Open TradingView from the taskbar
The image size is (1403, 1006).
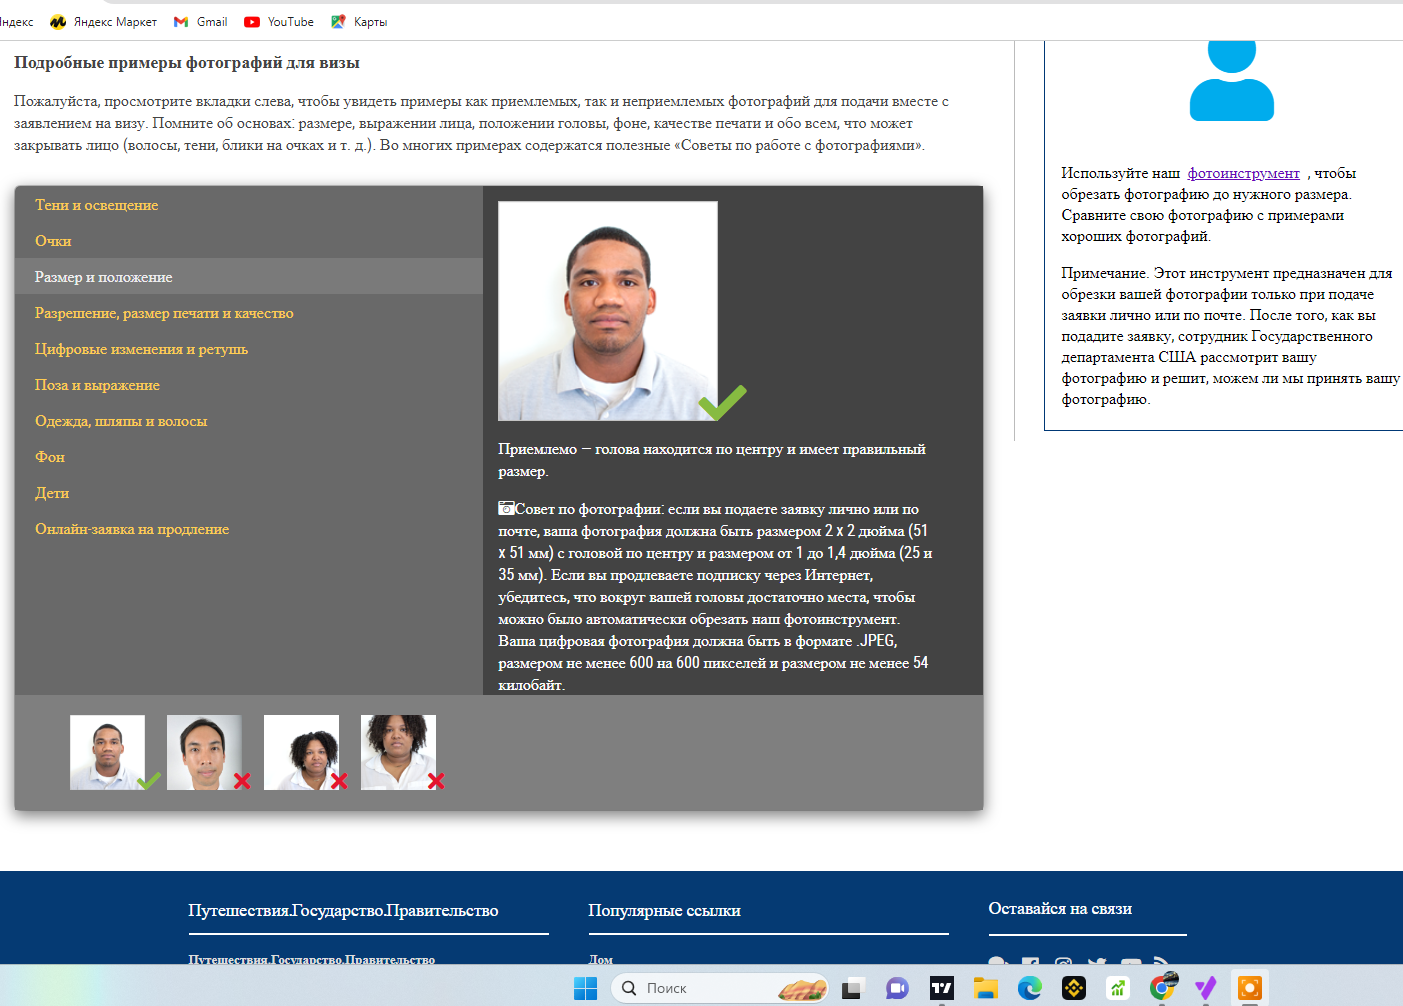pos(941,989)
